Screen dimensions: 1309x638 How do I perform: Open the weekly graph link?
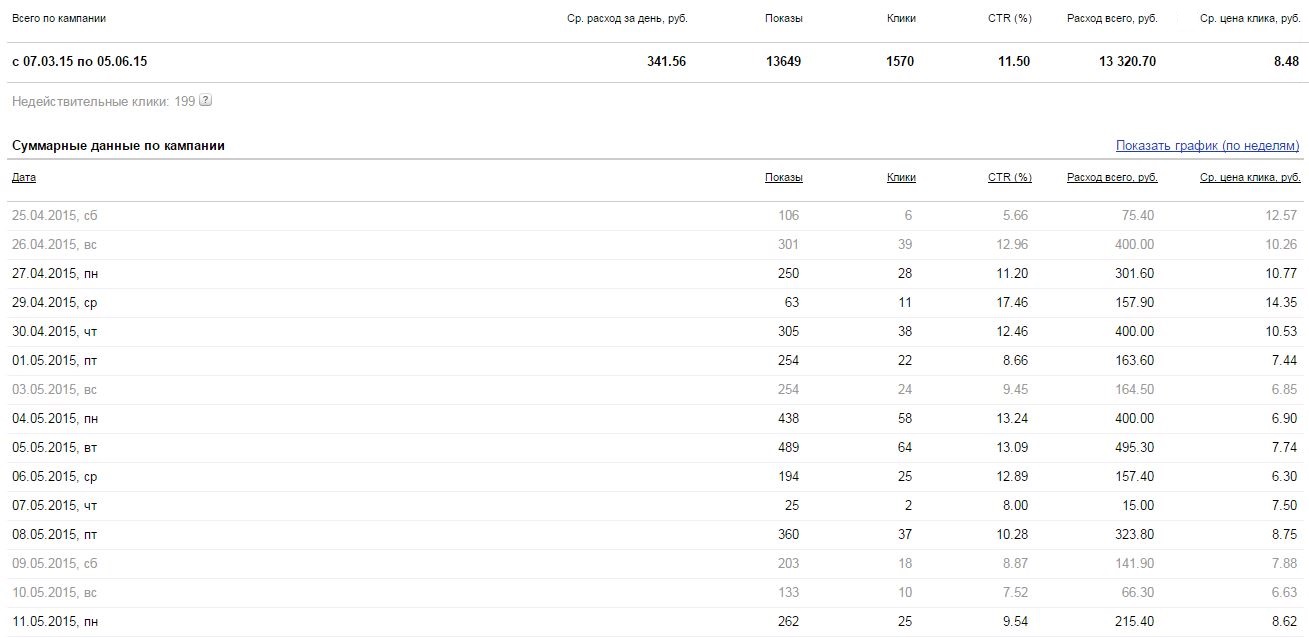pos(1208,146)
